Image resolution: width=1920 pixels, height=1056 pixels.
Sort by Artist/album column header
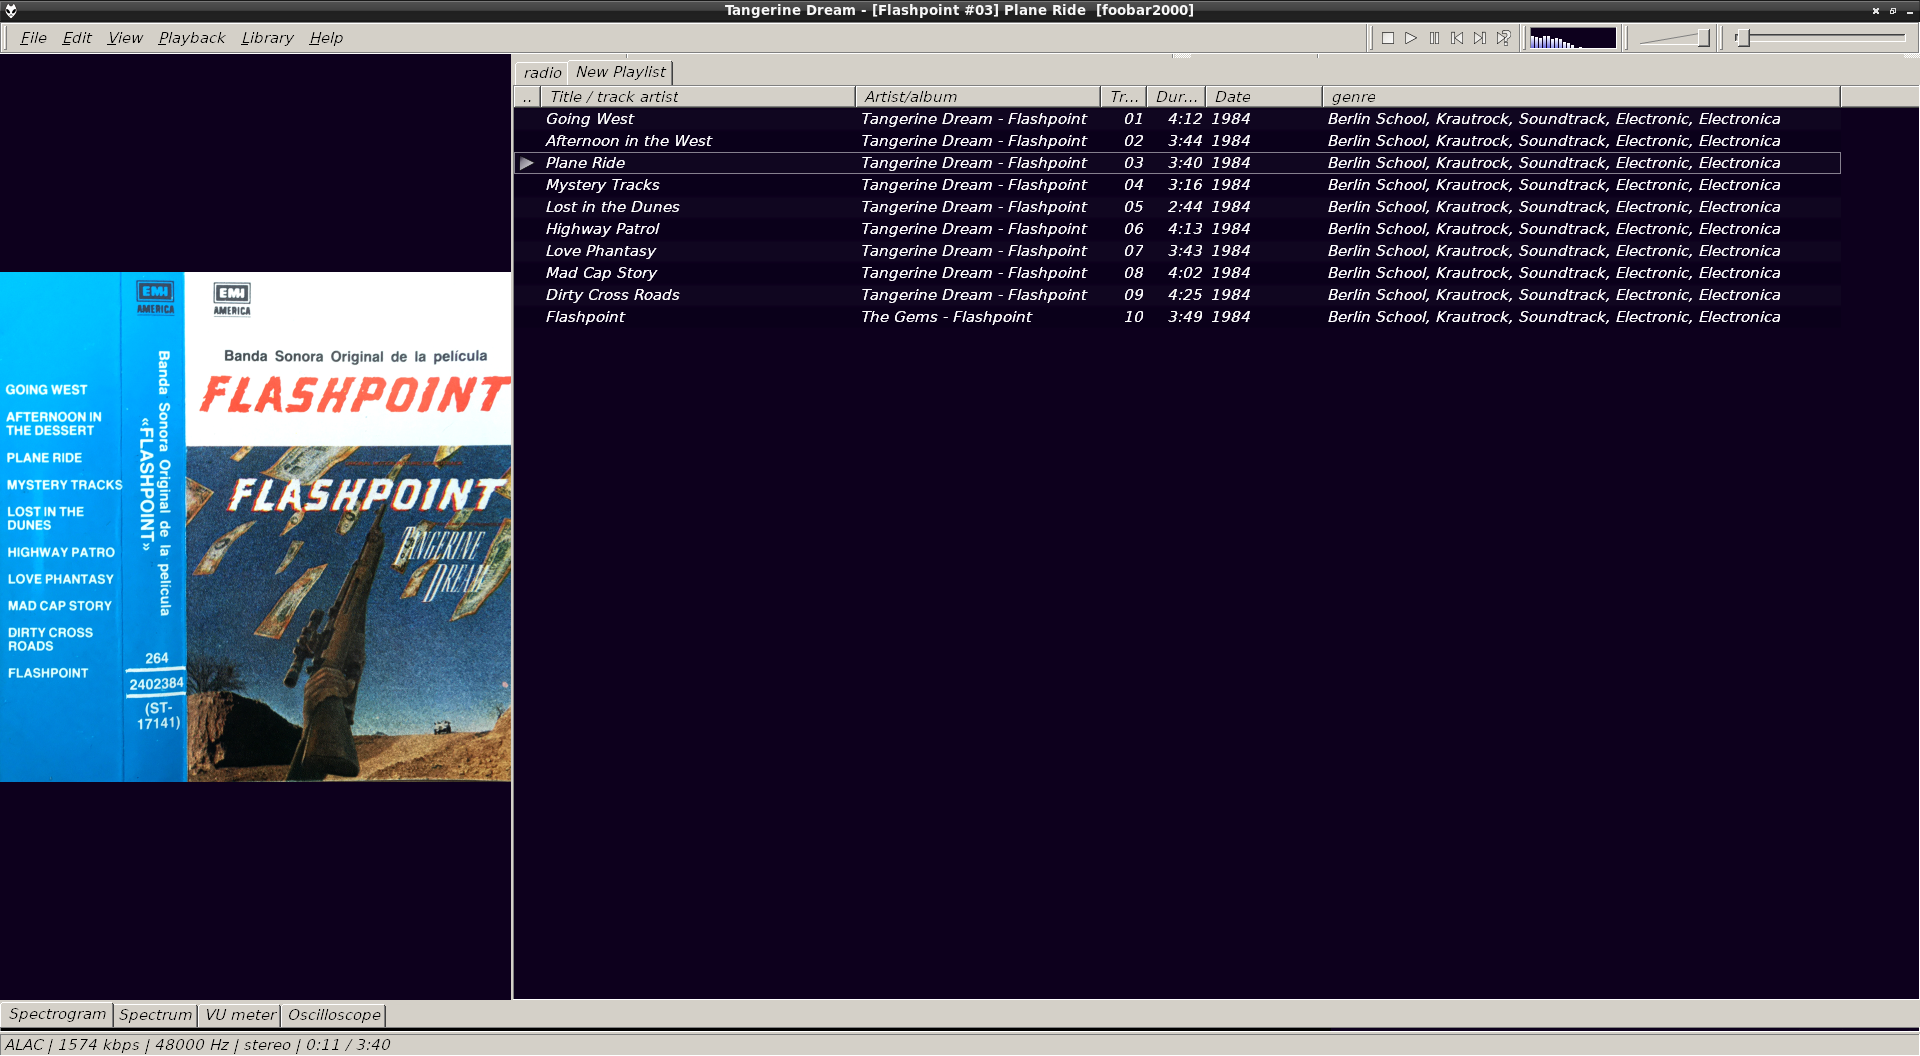[x=977, y=97]
